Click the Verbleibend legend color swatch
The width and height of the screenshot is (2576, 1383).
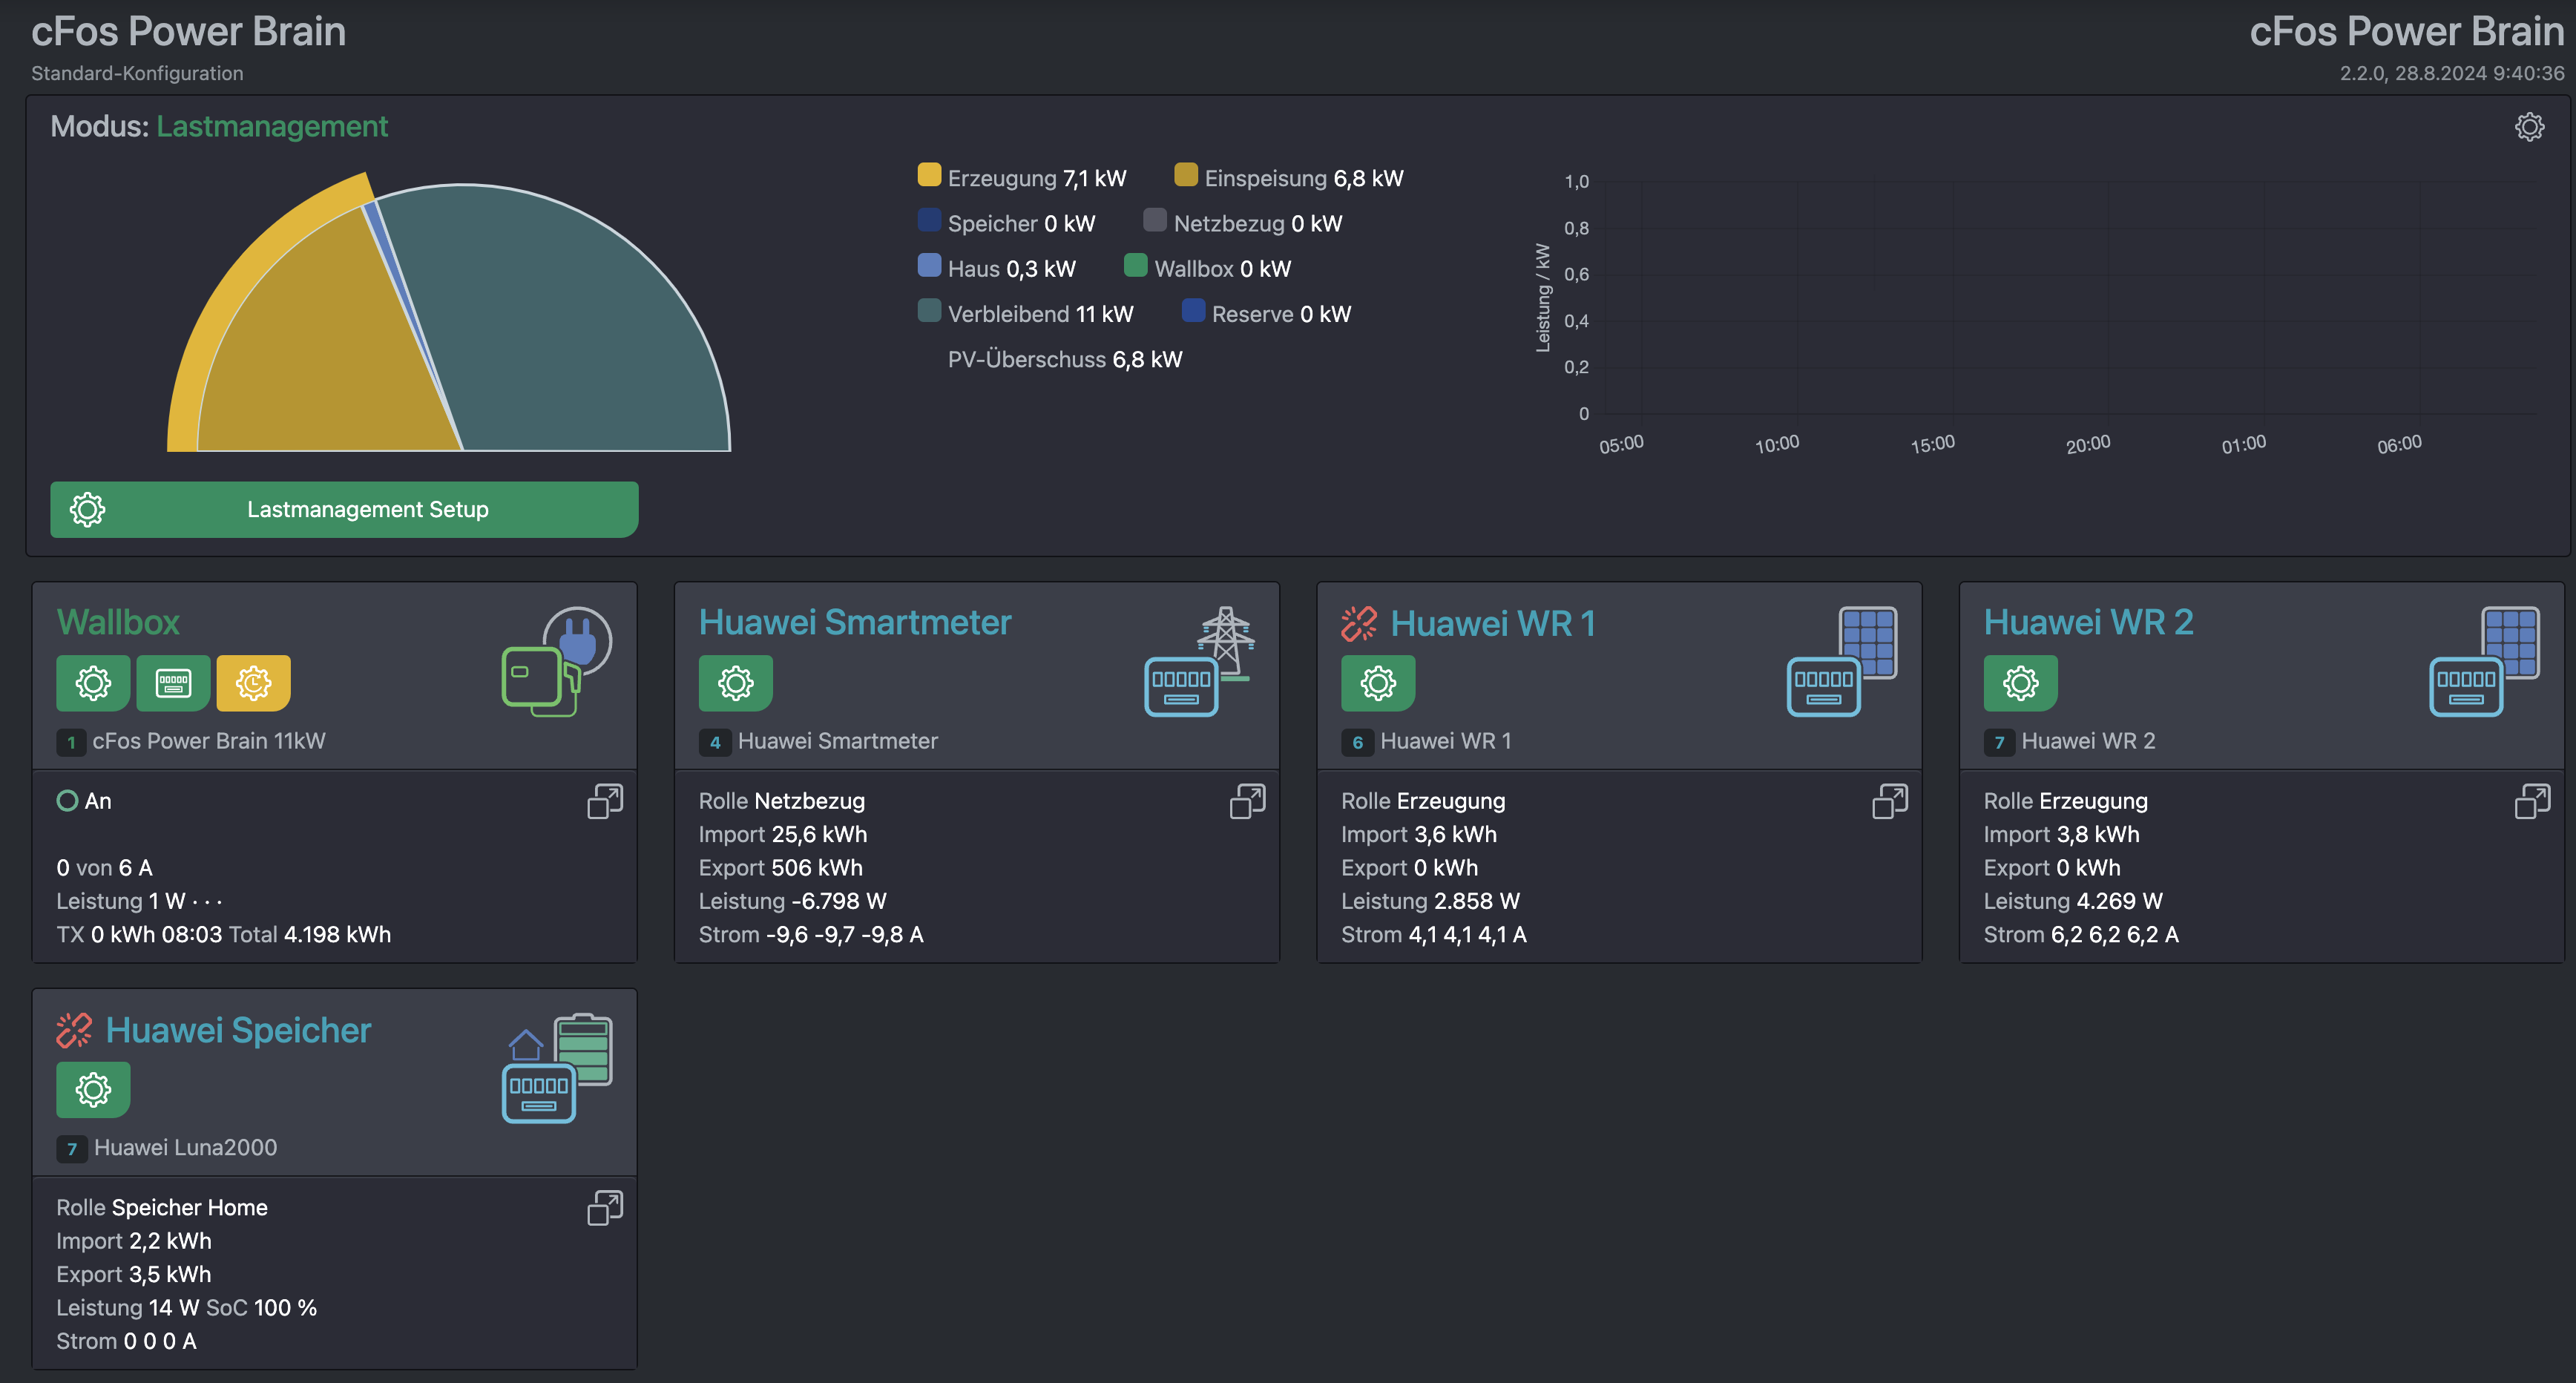tap(929, 310)
